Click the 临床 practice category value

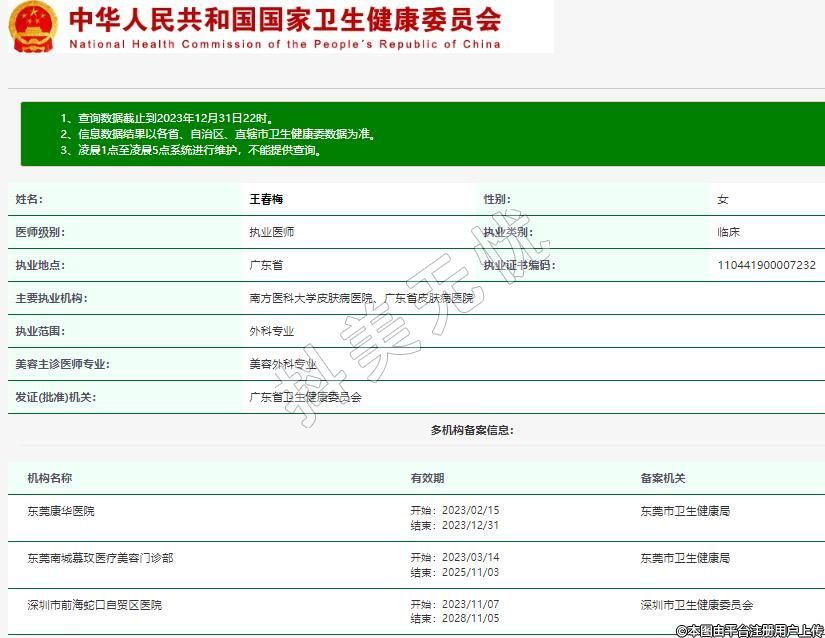point(728,232)
